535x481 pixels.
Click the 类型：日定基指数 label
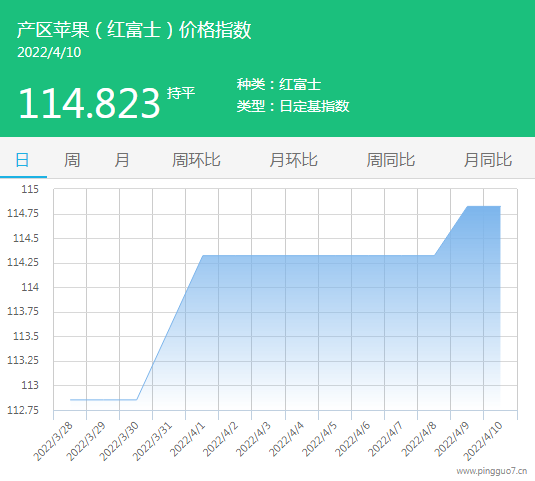coord(293,106)
